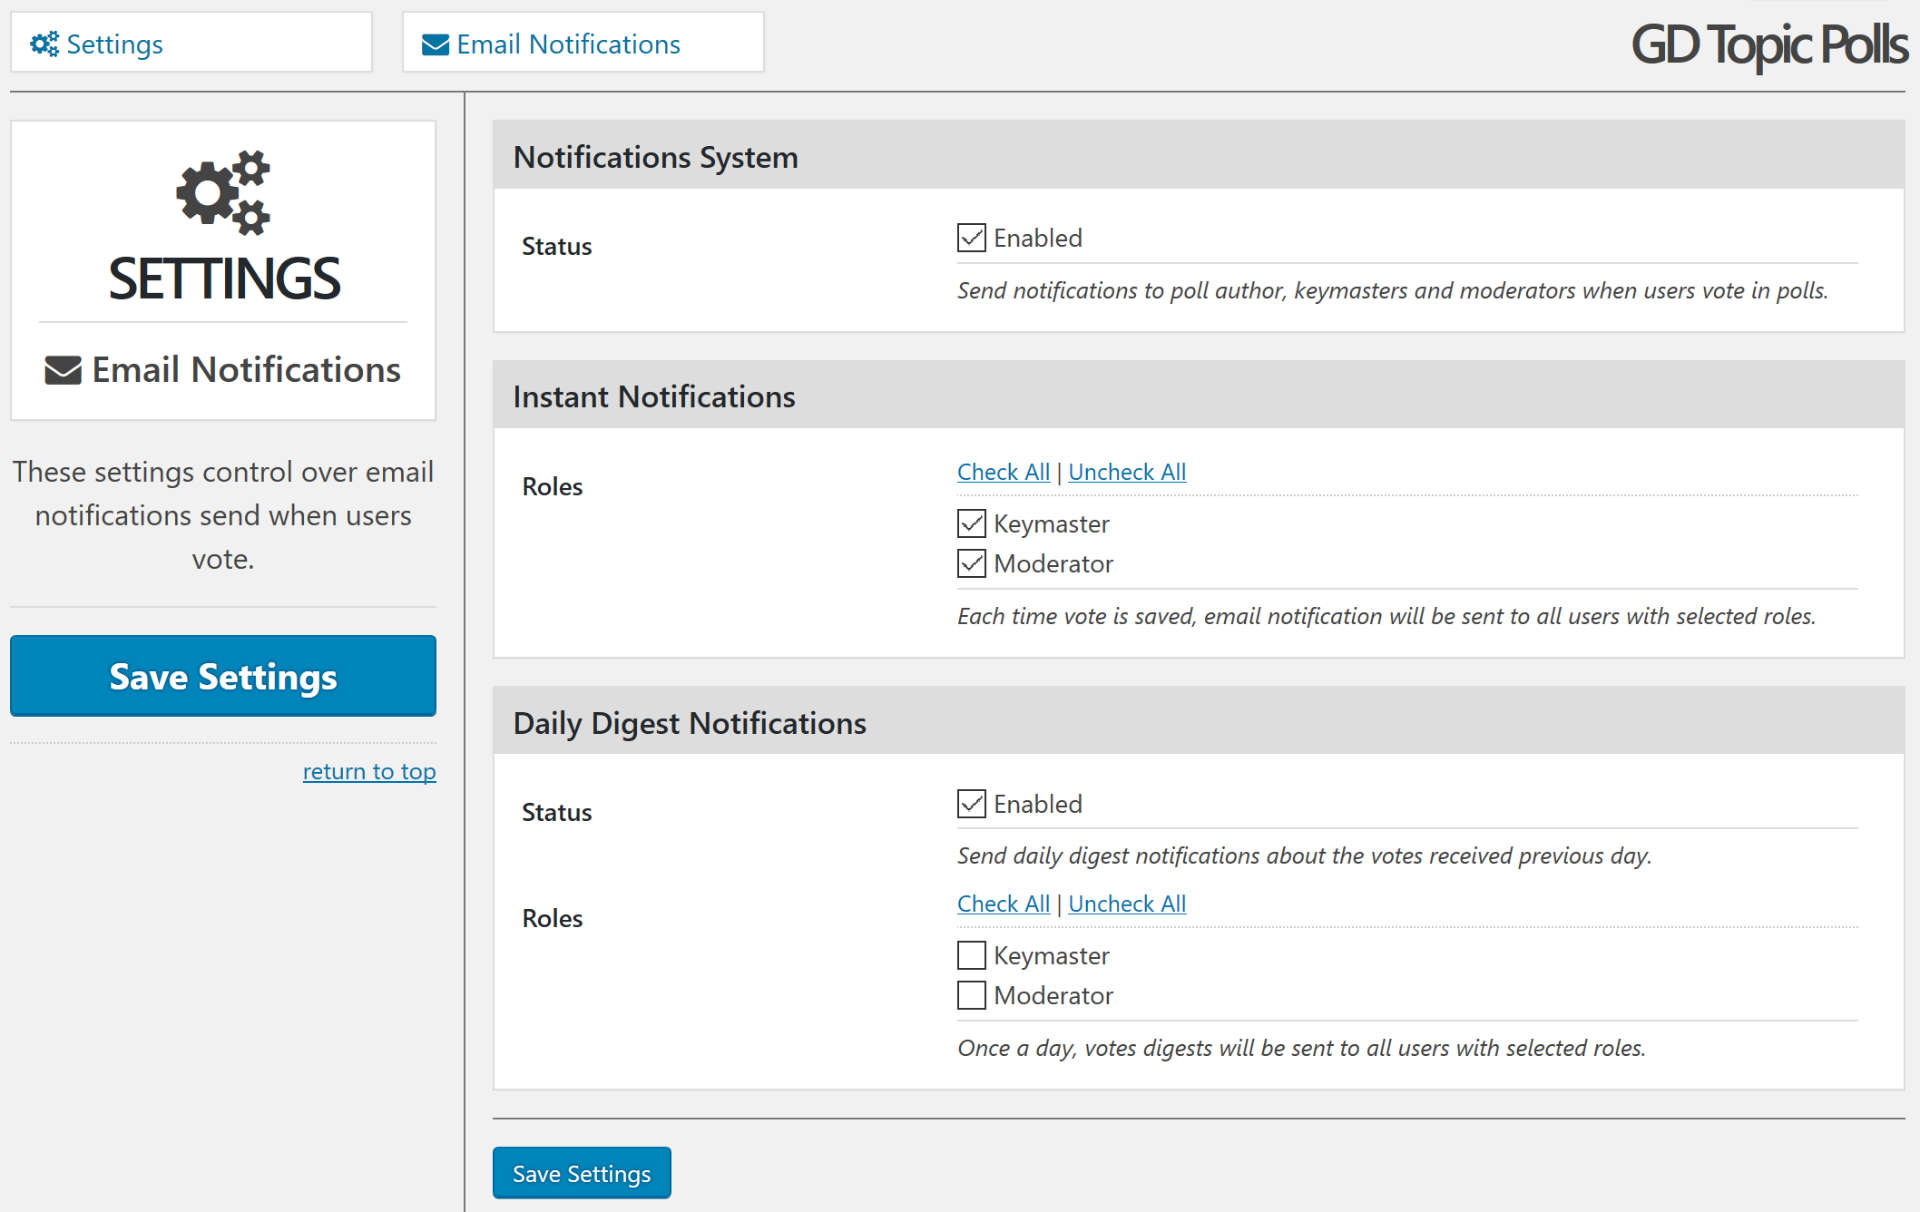Click the GD Topic Polls title
This screenshot has height=1212, width=1920.
(x=1768, y=46)
